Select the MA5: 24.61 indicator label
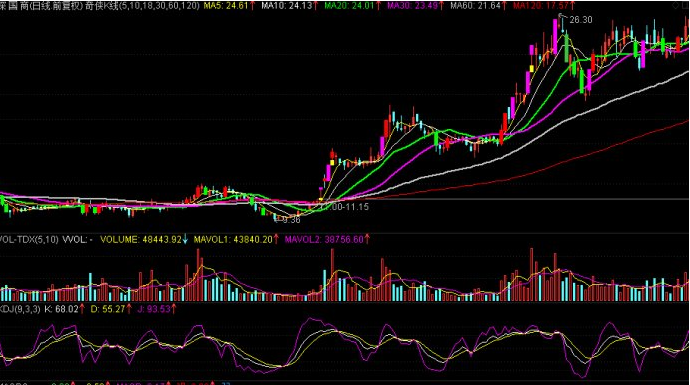The height and width of the screenshot is (385, 690). coord(226,6)
